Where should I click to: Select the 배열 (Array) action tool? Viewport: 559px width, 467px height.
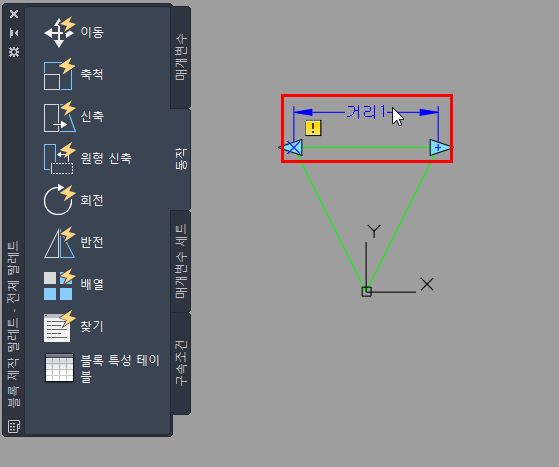pyautogui.click(x=74, y=284)
